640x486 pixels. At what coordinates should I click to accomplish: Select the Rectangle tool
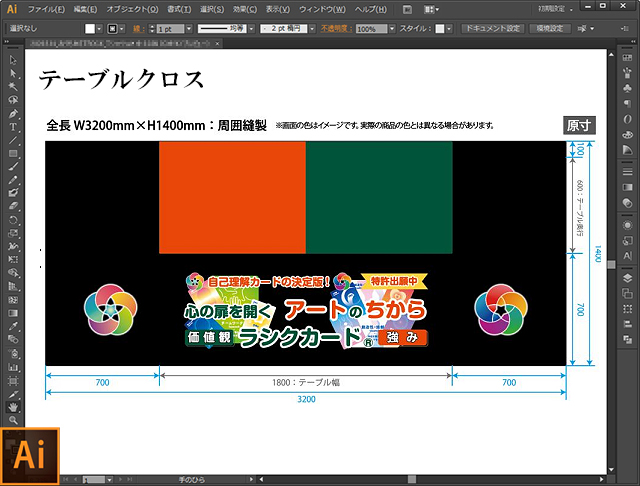tap(13, 153)
